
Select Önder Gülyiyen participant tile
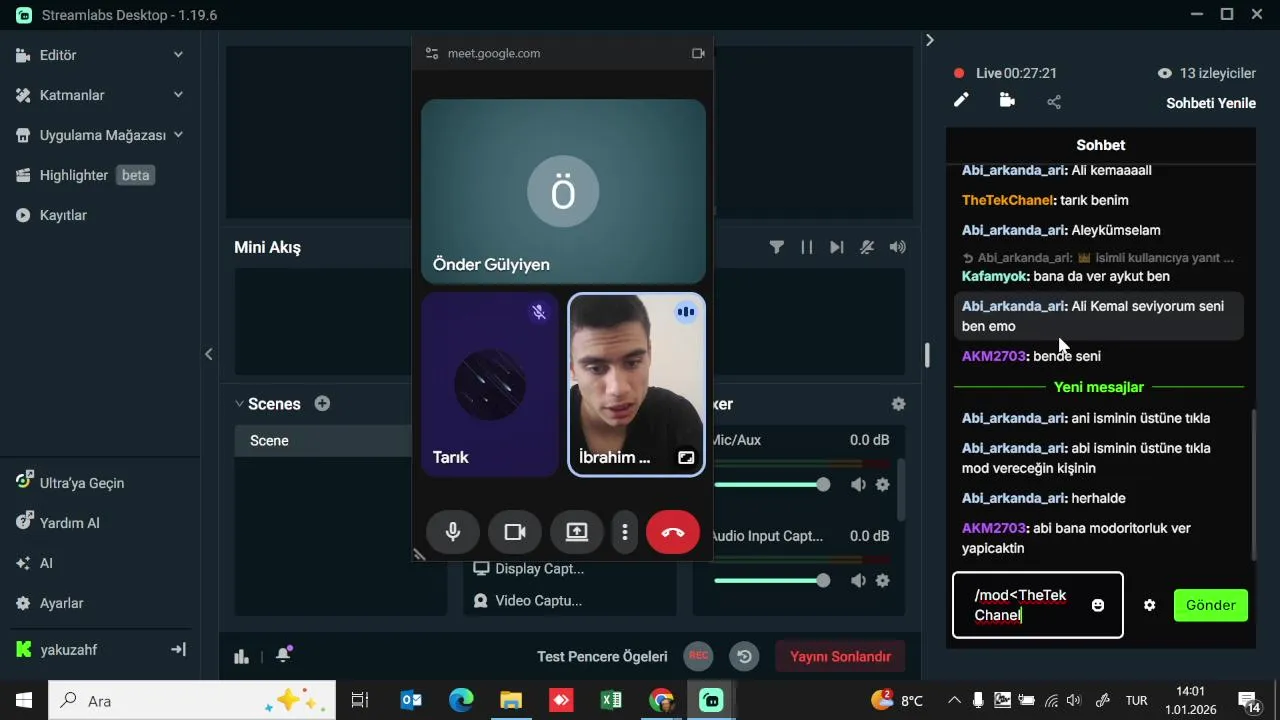pyautogui.click(x=563, y=192)
